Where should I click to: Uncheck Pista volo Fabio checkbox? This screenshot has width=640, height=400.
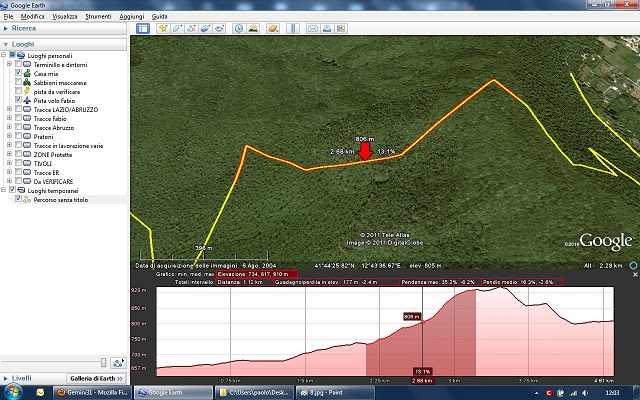pyautogui.click(x=18, y=100)
